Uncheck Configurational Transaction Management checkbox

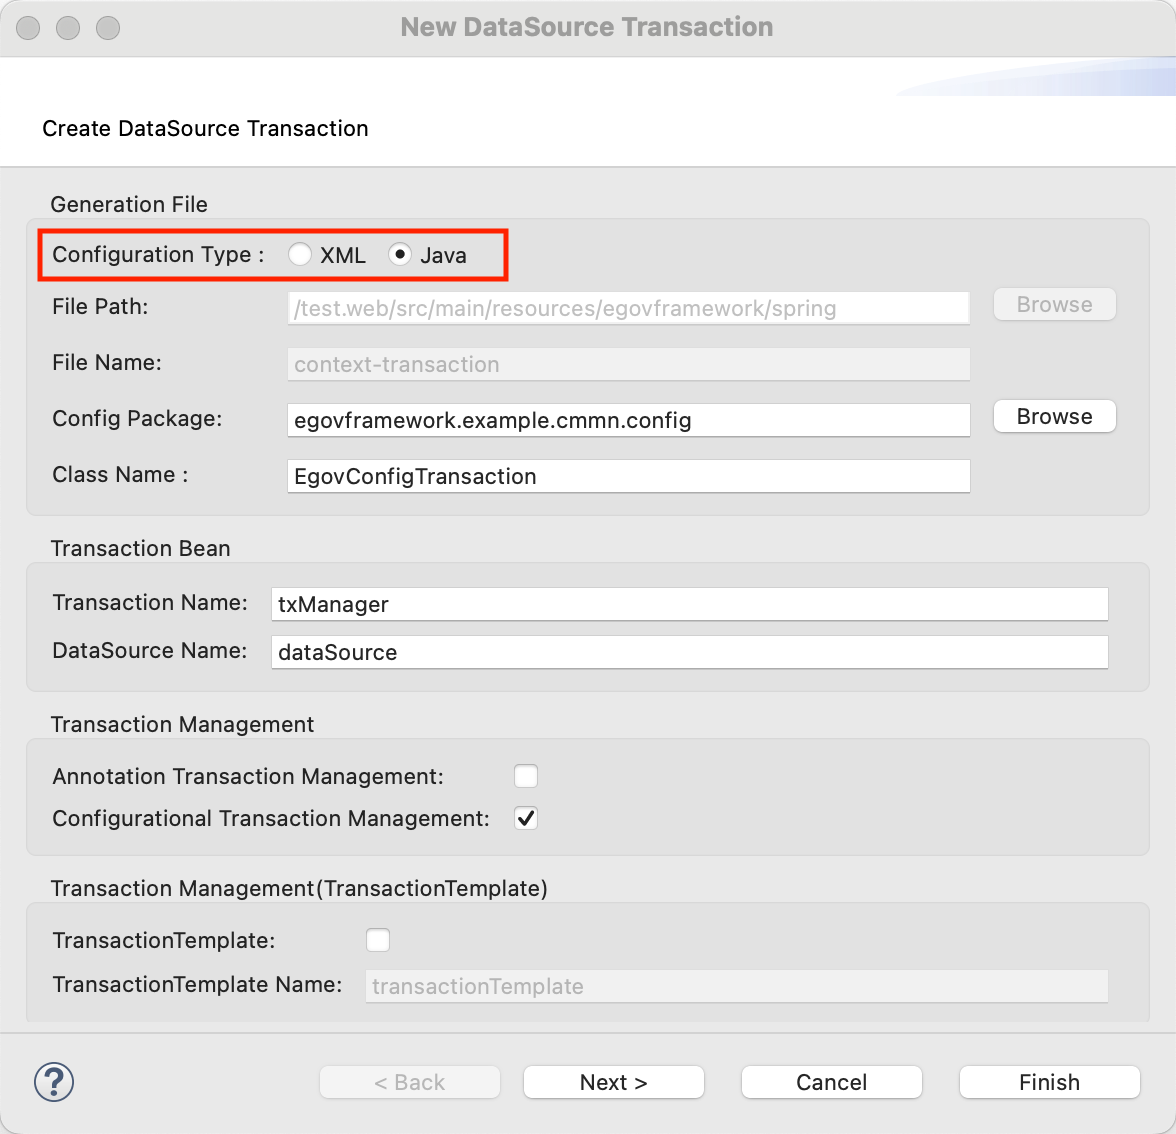click(x=526, y=818)
